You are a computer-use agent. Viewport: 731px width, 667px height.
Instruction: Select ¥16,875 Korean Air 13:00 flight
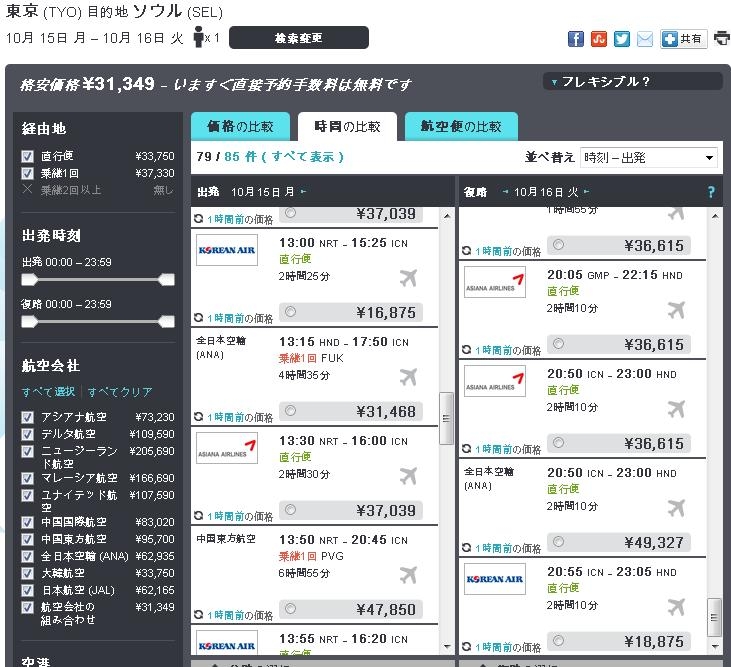point(290,311)
